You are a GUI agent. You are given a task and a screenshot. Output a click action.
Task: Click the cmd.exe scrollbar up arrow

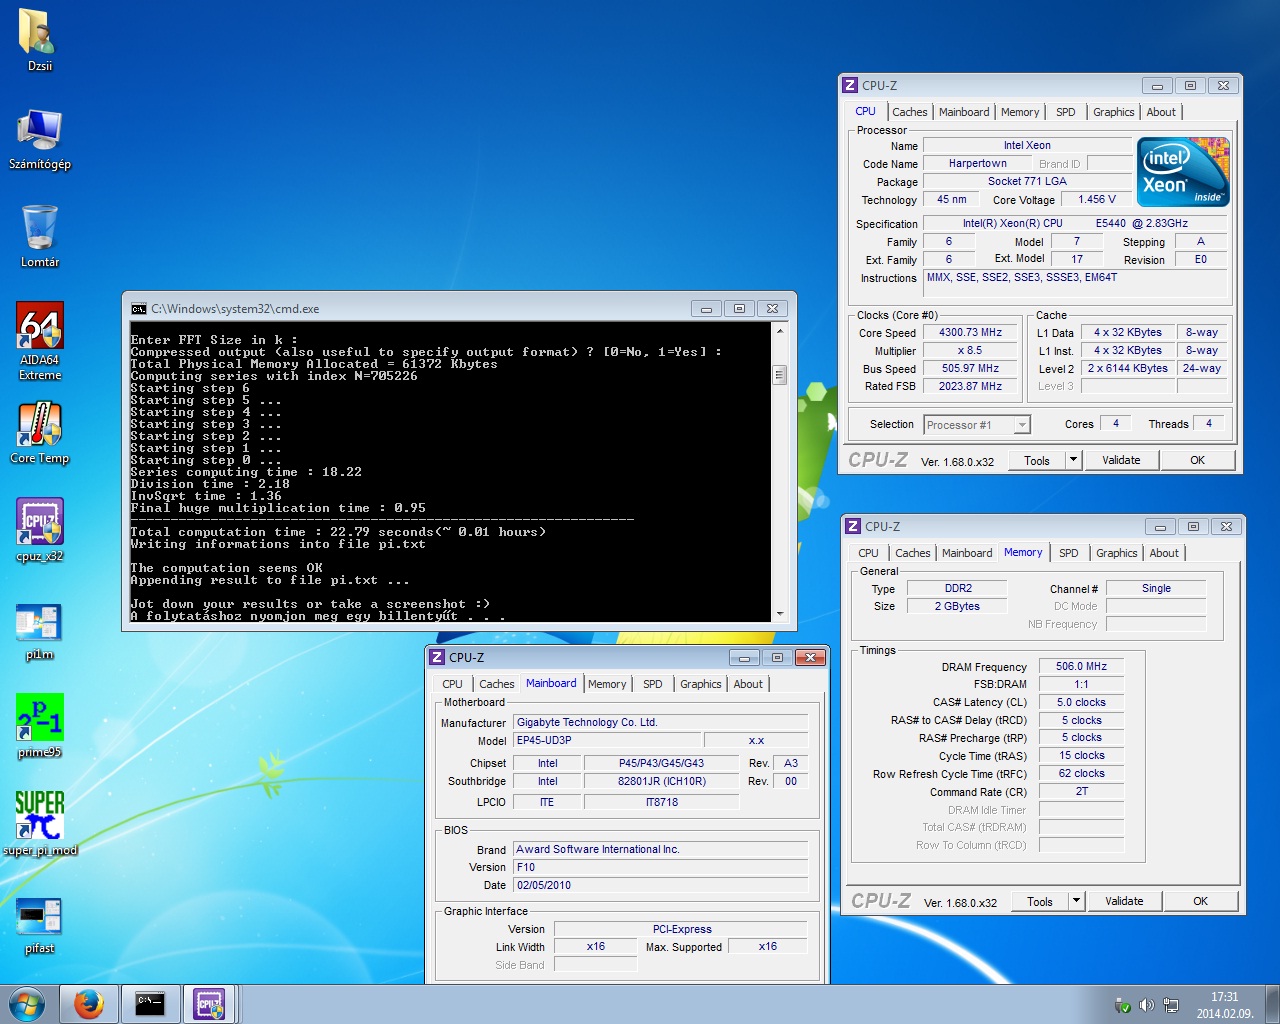point(780,330)
